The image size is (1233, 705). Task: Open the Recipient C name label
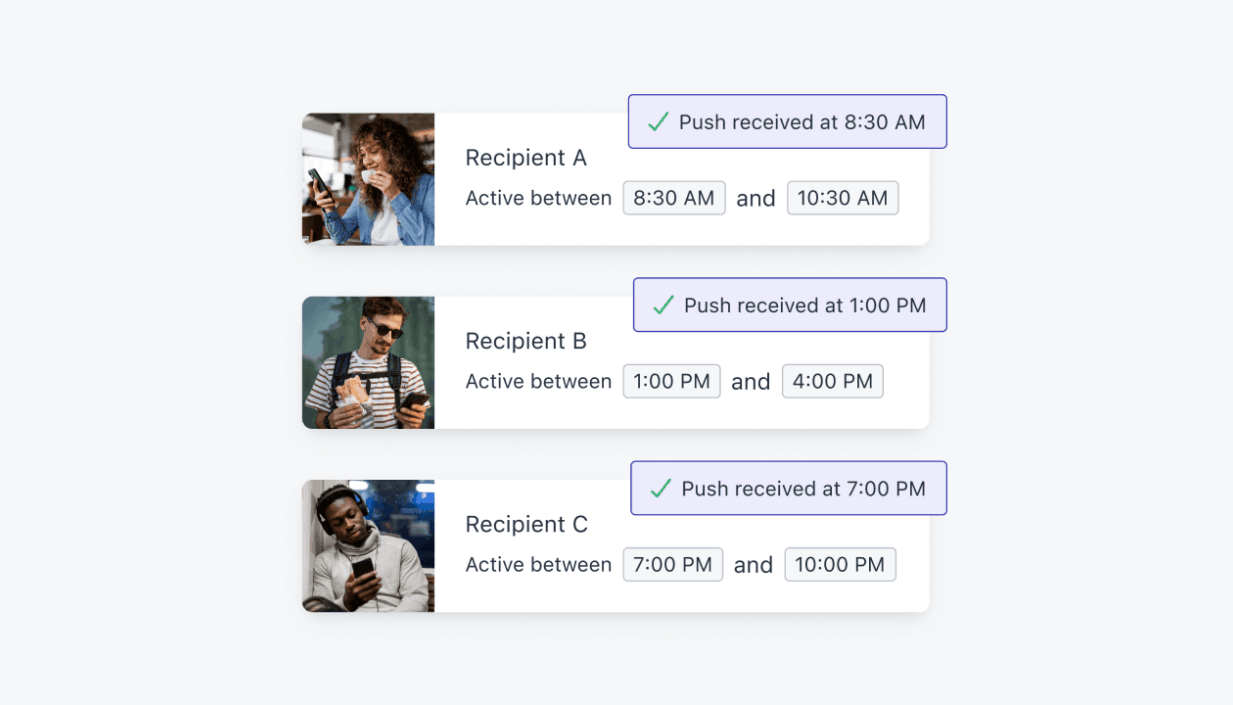point(527,524)
